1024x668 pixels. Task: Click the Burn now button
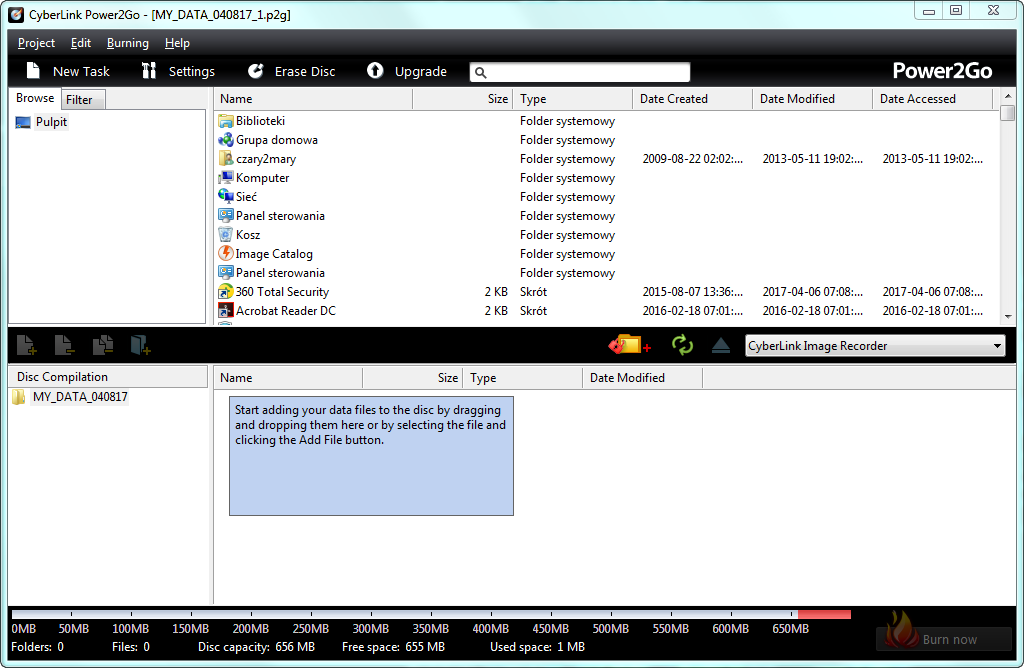[x=944, y=639]
